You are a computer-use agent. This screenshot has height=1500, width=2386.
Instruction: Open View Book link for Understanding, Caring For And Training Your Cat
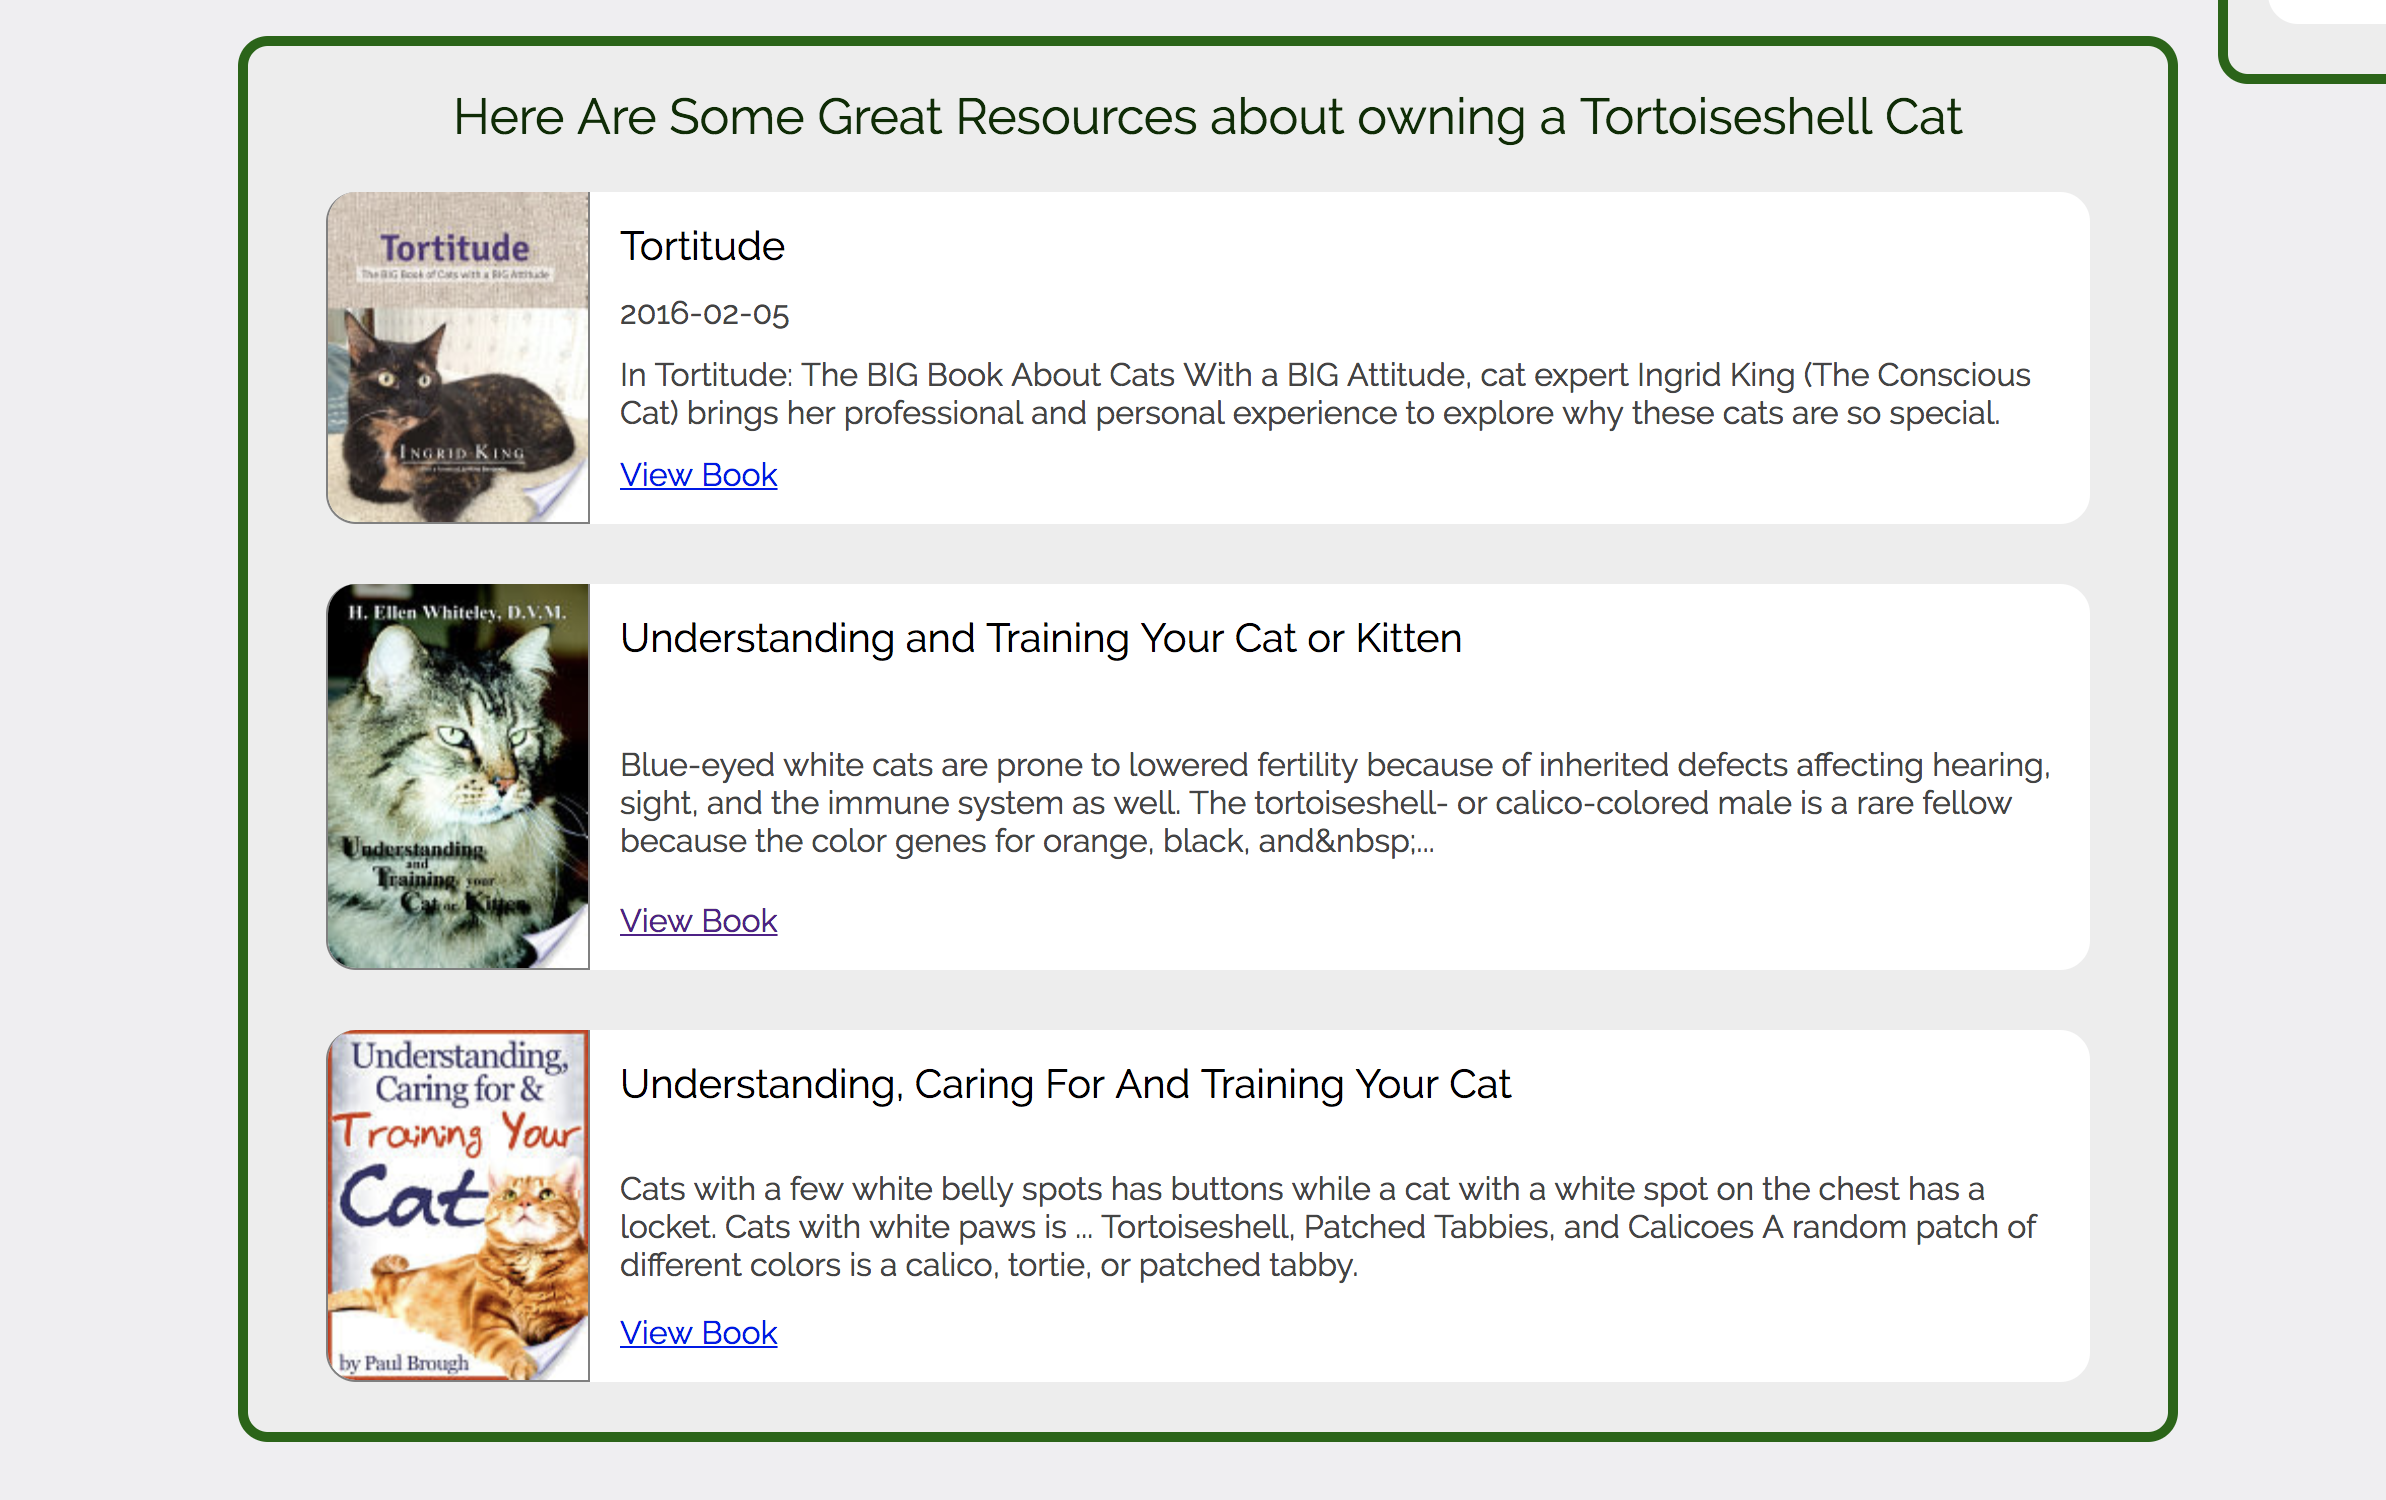click(x=698, y=1332)
